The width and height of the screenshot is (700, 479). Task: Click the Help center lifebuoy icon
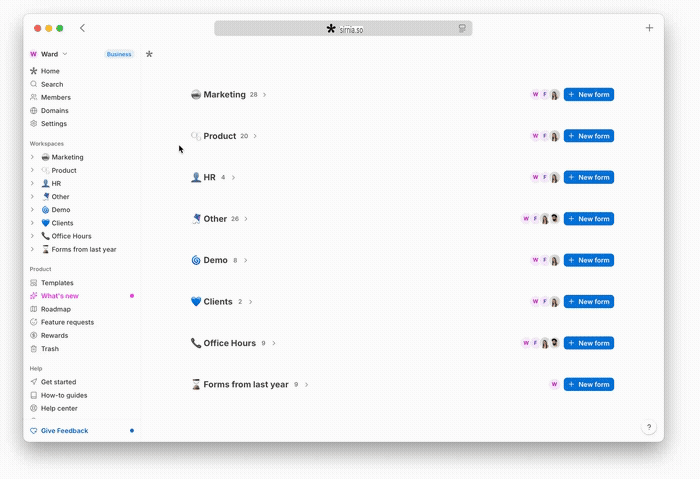tap(33, 408)
